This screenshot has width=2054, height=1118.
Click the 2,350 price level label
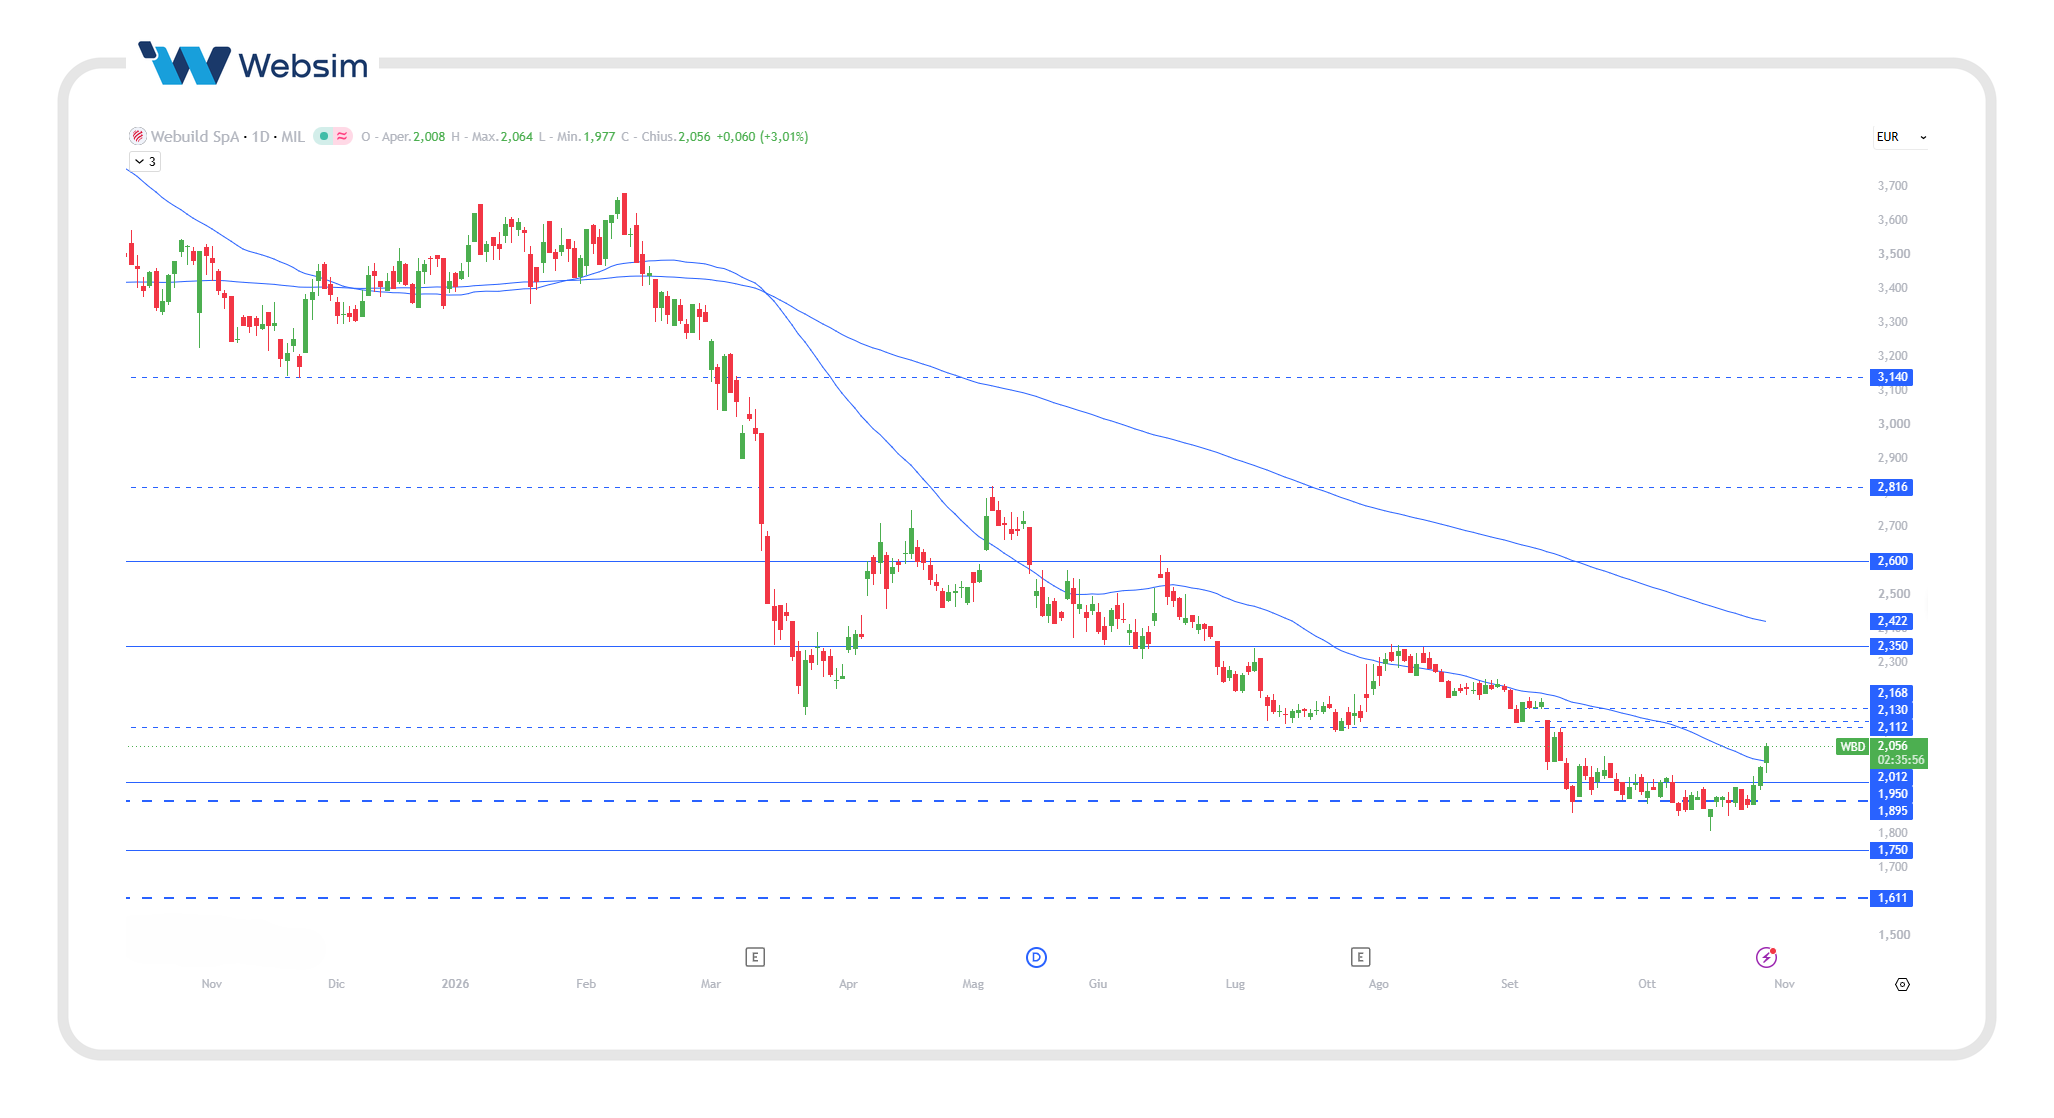[x=1891, y=646]
